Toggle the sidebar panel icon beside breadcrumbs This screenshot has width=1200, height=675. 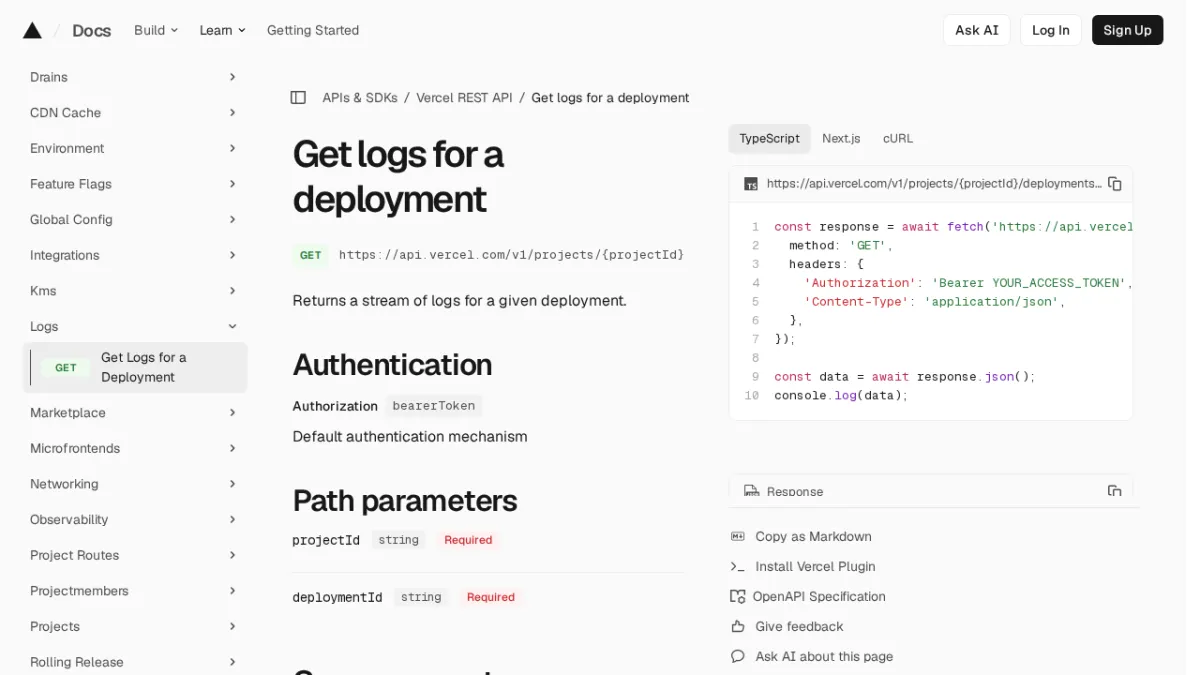[x=298, y=97]
